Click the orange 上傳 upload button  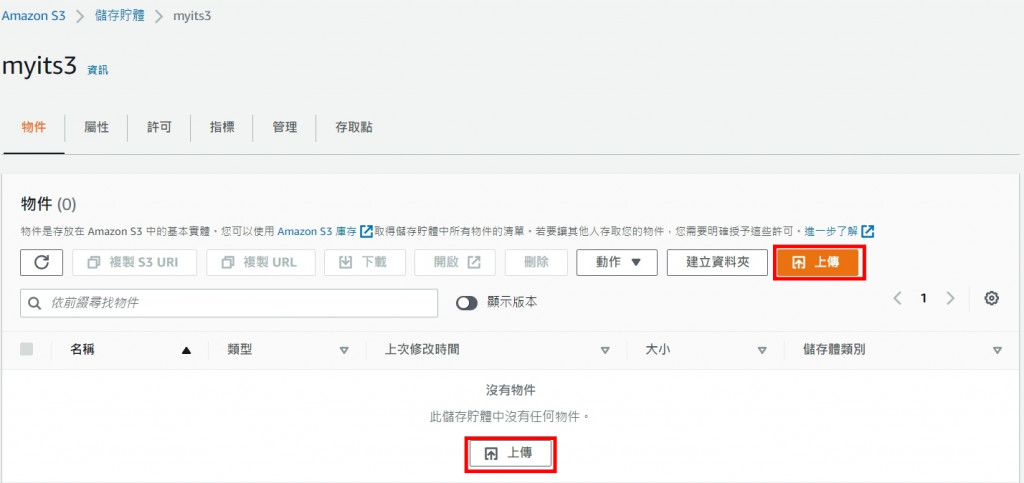point(817,262)
